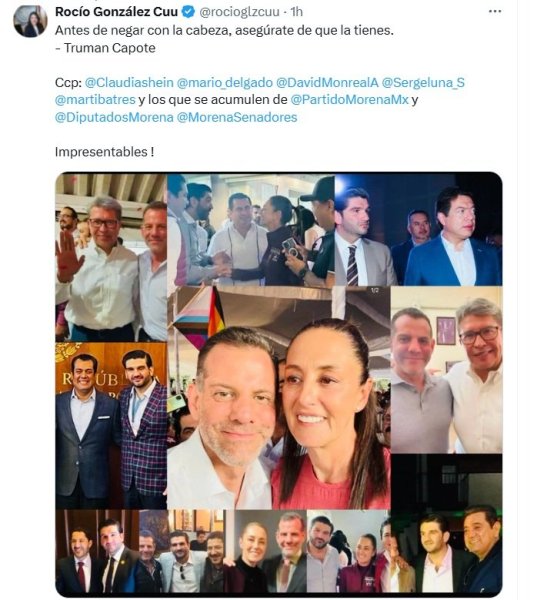The width and height of the screenshot is (537, 600).
Task: Open the 1h timestamp link
Action: [x=297, y=12]
